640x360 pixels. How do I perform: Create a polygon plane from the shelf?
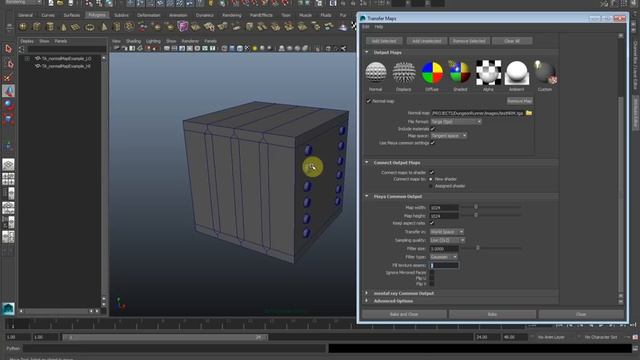click(x=76, y=27)
